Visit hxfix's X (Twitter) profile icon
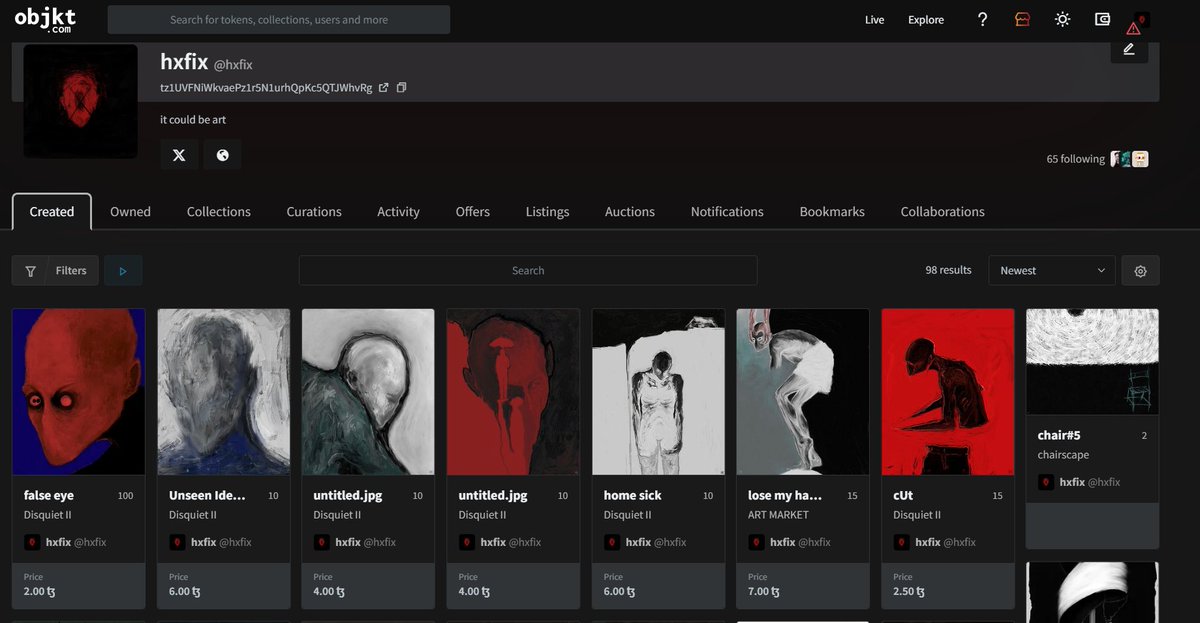Screen dimensions: 1200x623 [178, 154]
